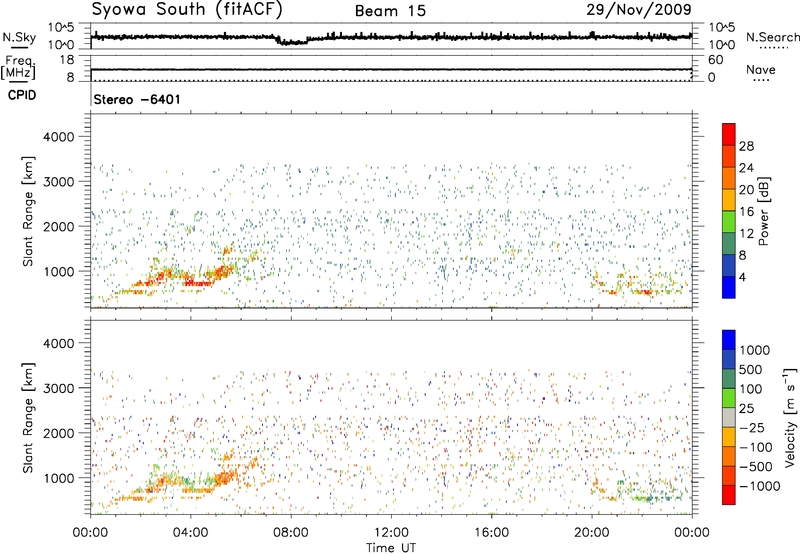Image resolution: width=800 pixels, height=554 pixels.
Task: Click the blue top segment of Velocity colorbar
Action: [x=729, y=340]
